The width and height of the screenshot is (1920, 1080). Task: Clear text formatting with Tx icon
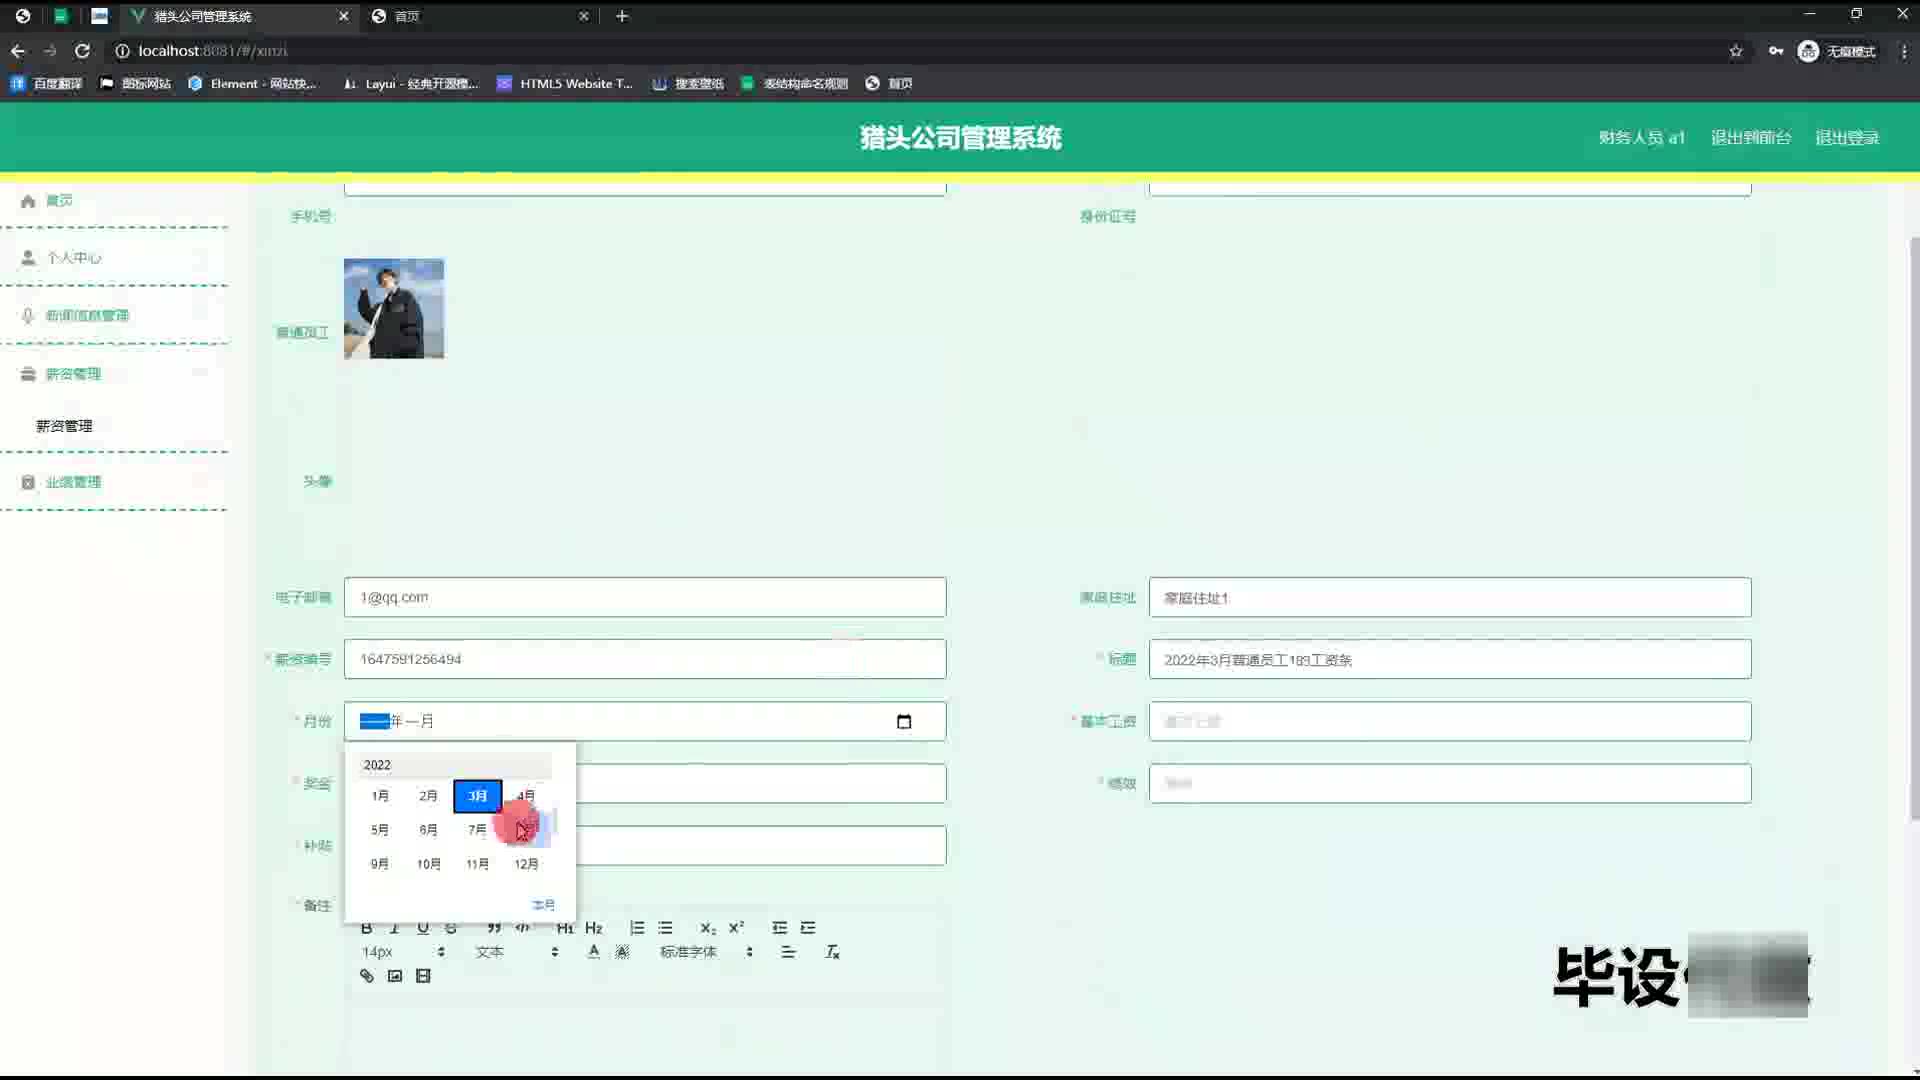[832, 952]
